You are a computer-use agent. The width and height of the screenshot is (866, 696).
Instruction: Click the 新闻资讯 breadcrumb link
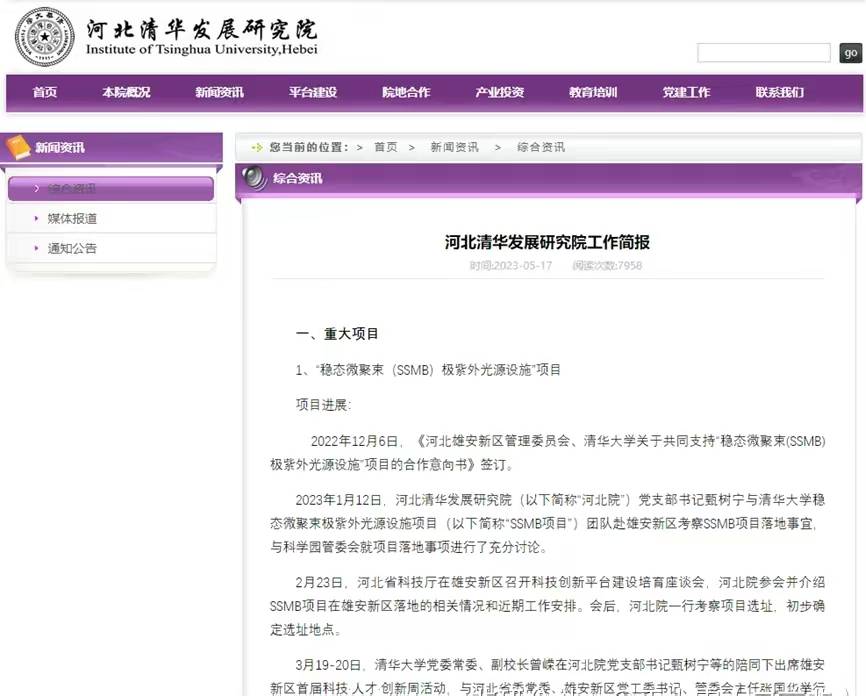(x=454, y=147)
